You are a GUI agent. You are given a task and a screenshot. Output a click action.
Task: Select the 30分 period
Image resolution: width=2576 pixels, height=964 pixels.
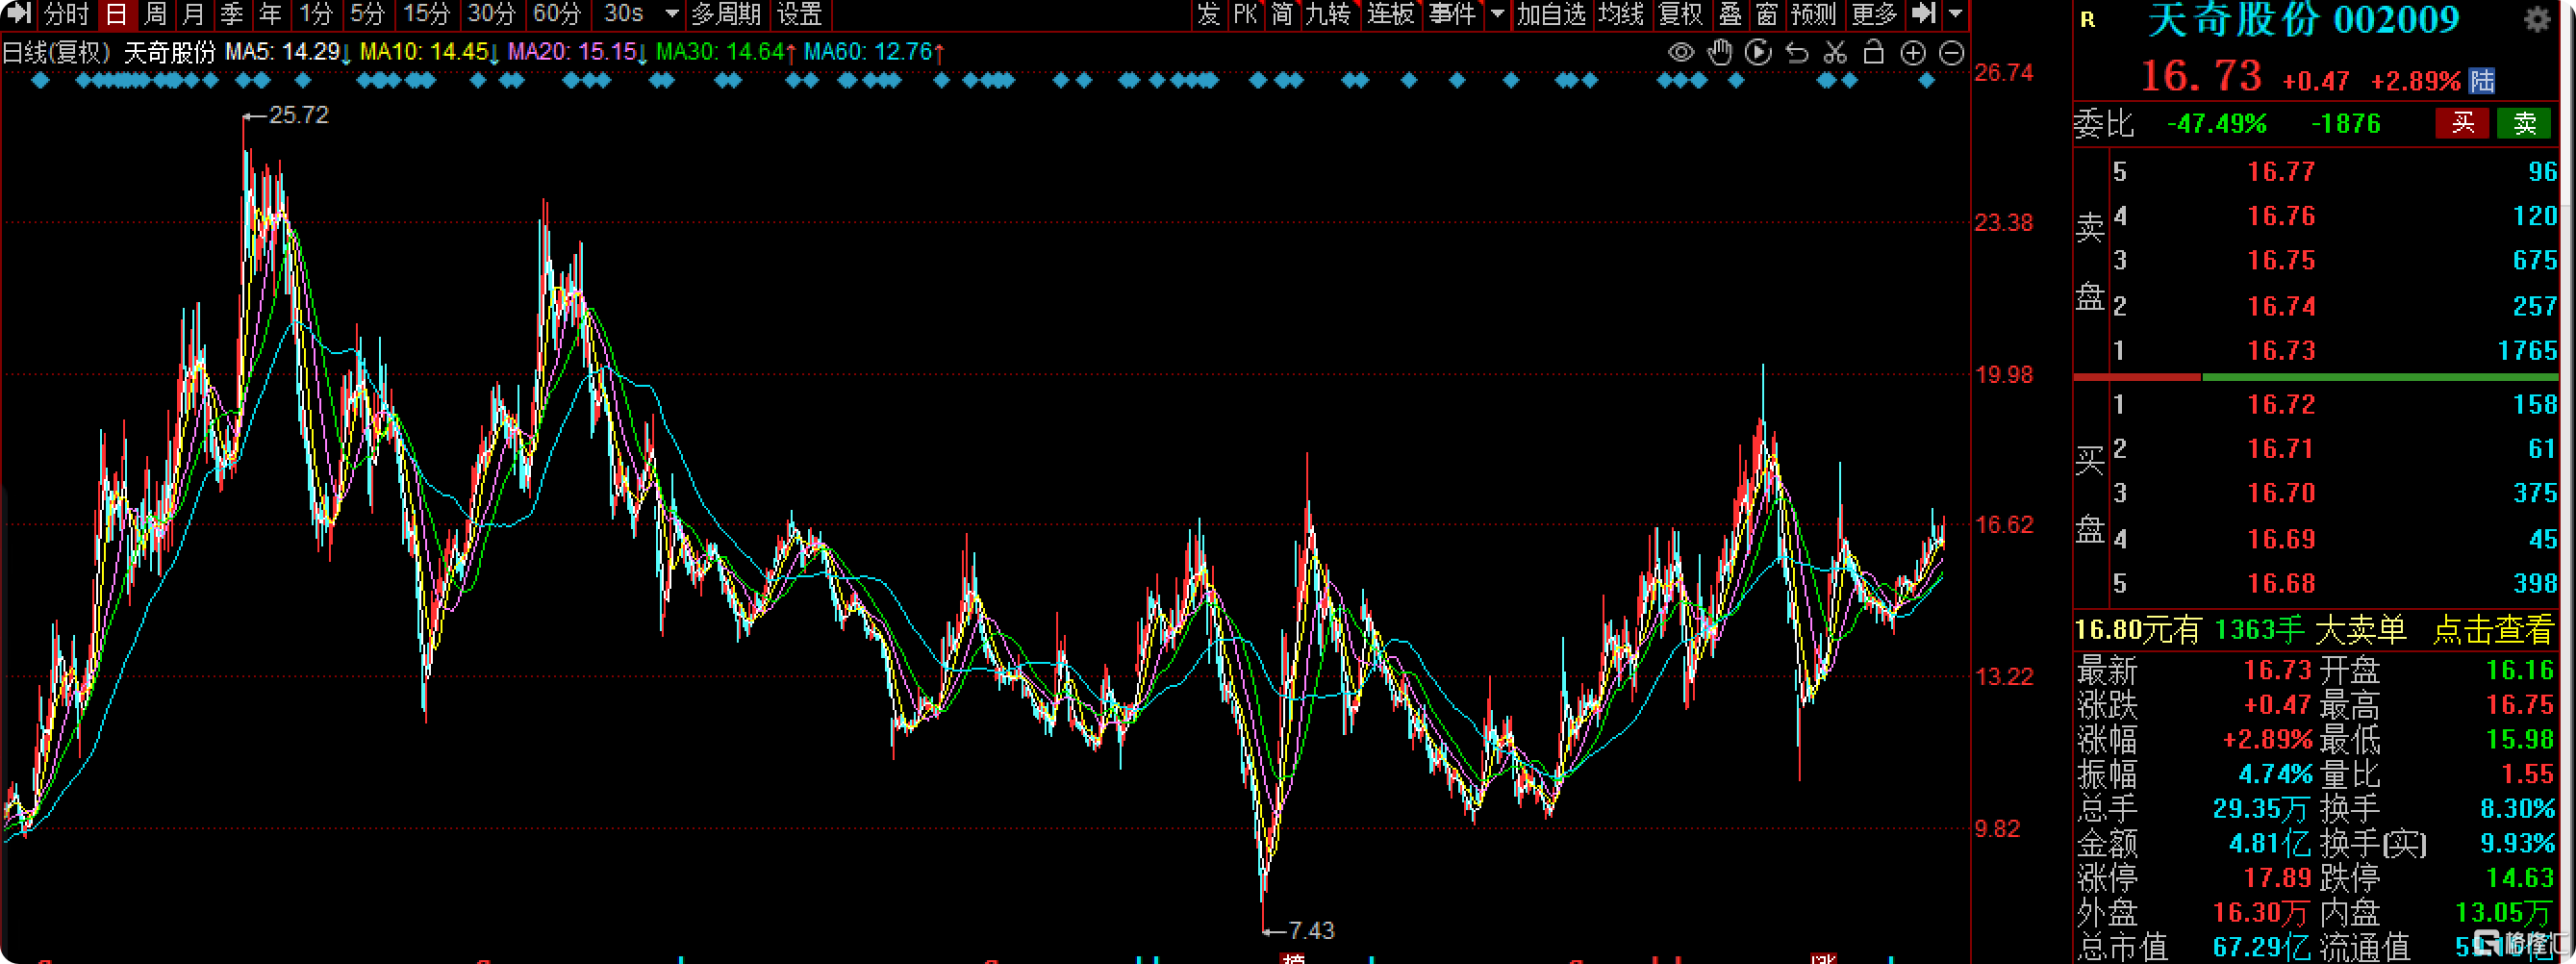(x=492, y=14)
